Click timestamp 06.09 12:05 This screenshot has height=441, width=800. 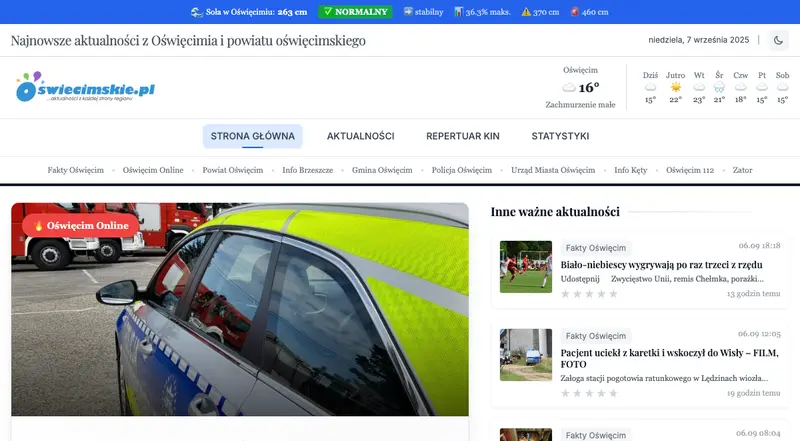tap(759, 334)
